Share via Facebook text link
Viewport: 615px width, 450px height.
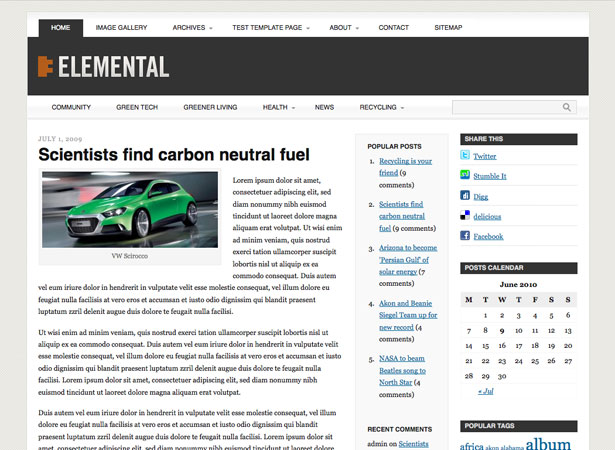[488, 237]
